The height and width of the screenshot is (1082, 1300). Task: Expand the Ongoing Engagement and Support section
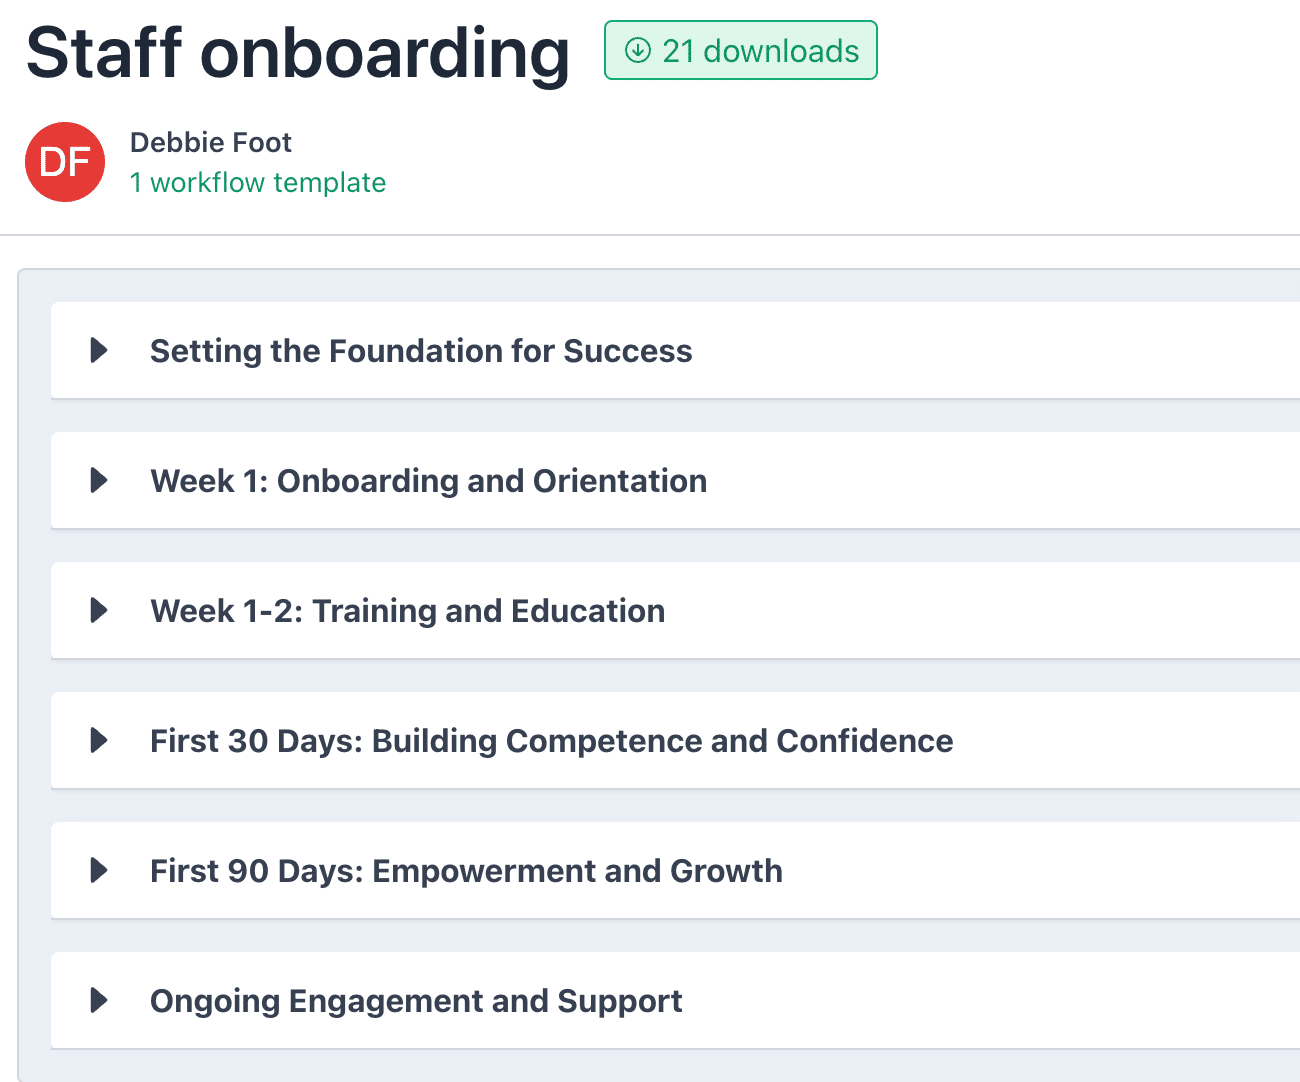coord(416,1000)
